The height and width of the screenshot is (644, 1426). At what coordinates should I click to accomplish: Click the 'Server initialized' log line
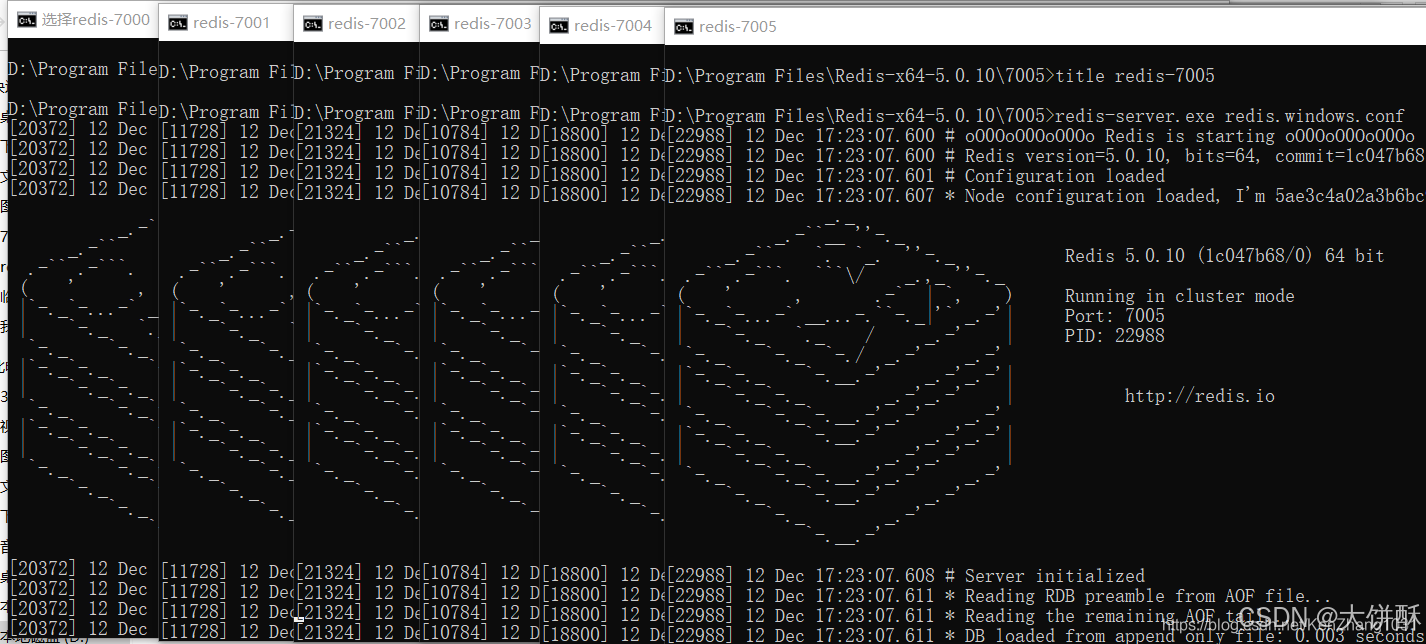coord(905,576)
